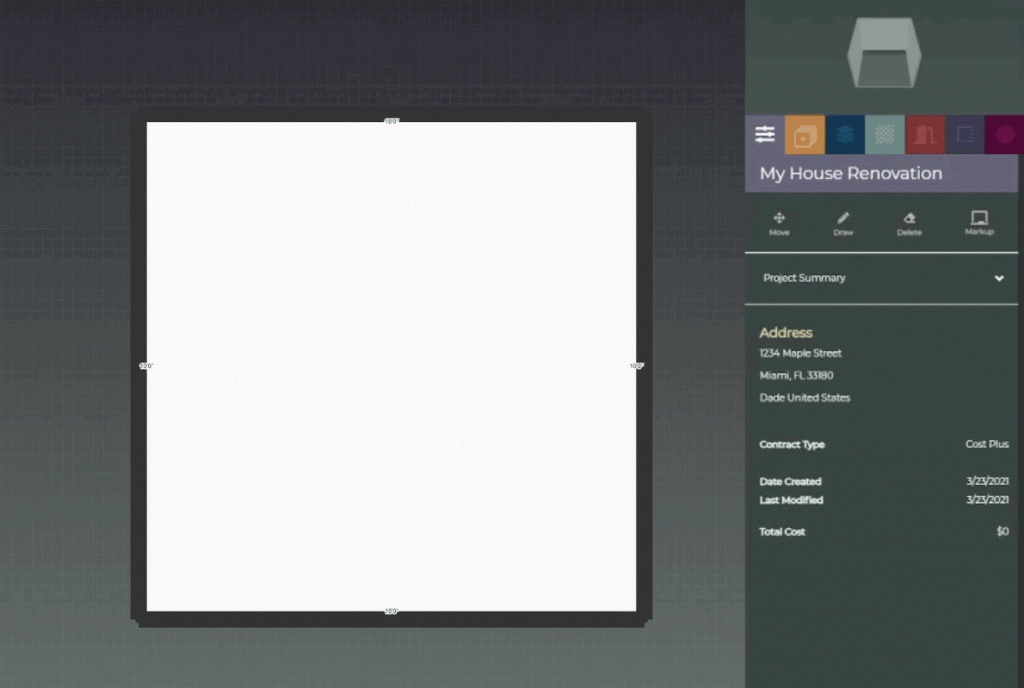Click the bottom wall dimension label

(392, 611)
